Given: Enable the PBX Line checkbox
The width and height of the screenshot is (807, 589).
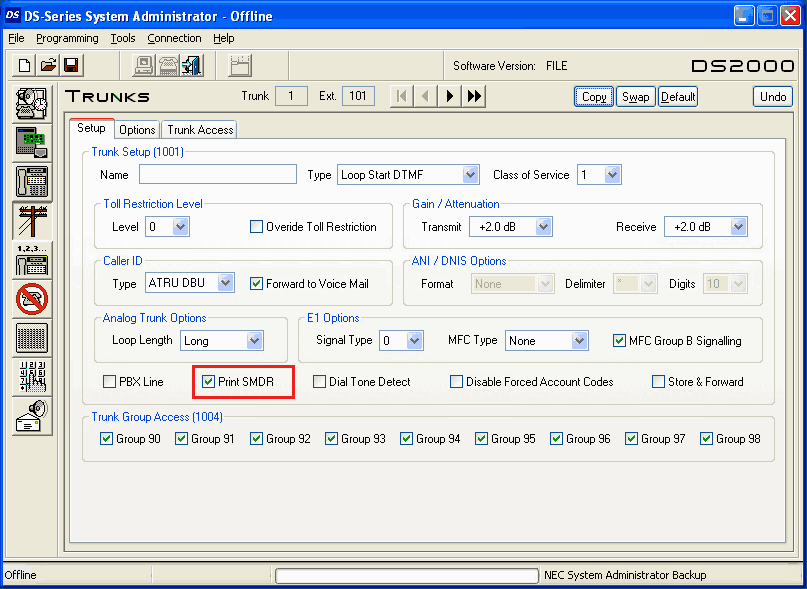Looking at the screenshot, I should (110, 382).
